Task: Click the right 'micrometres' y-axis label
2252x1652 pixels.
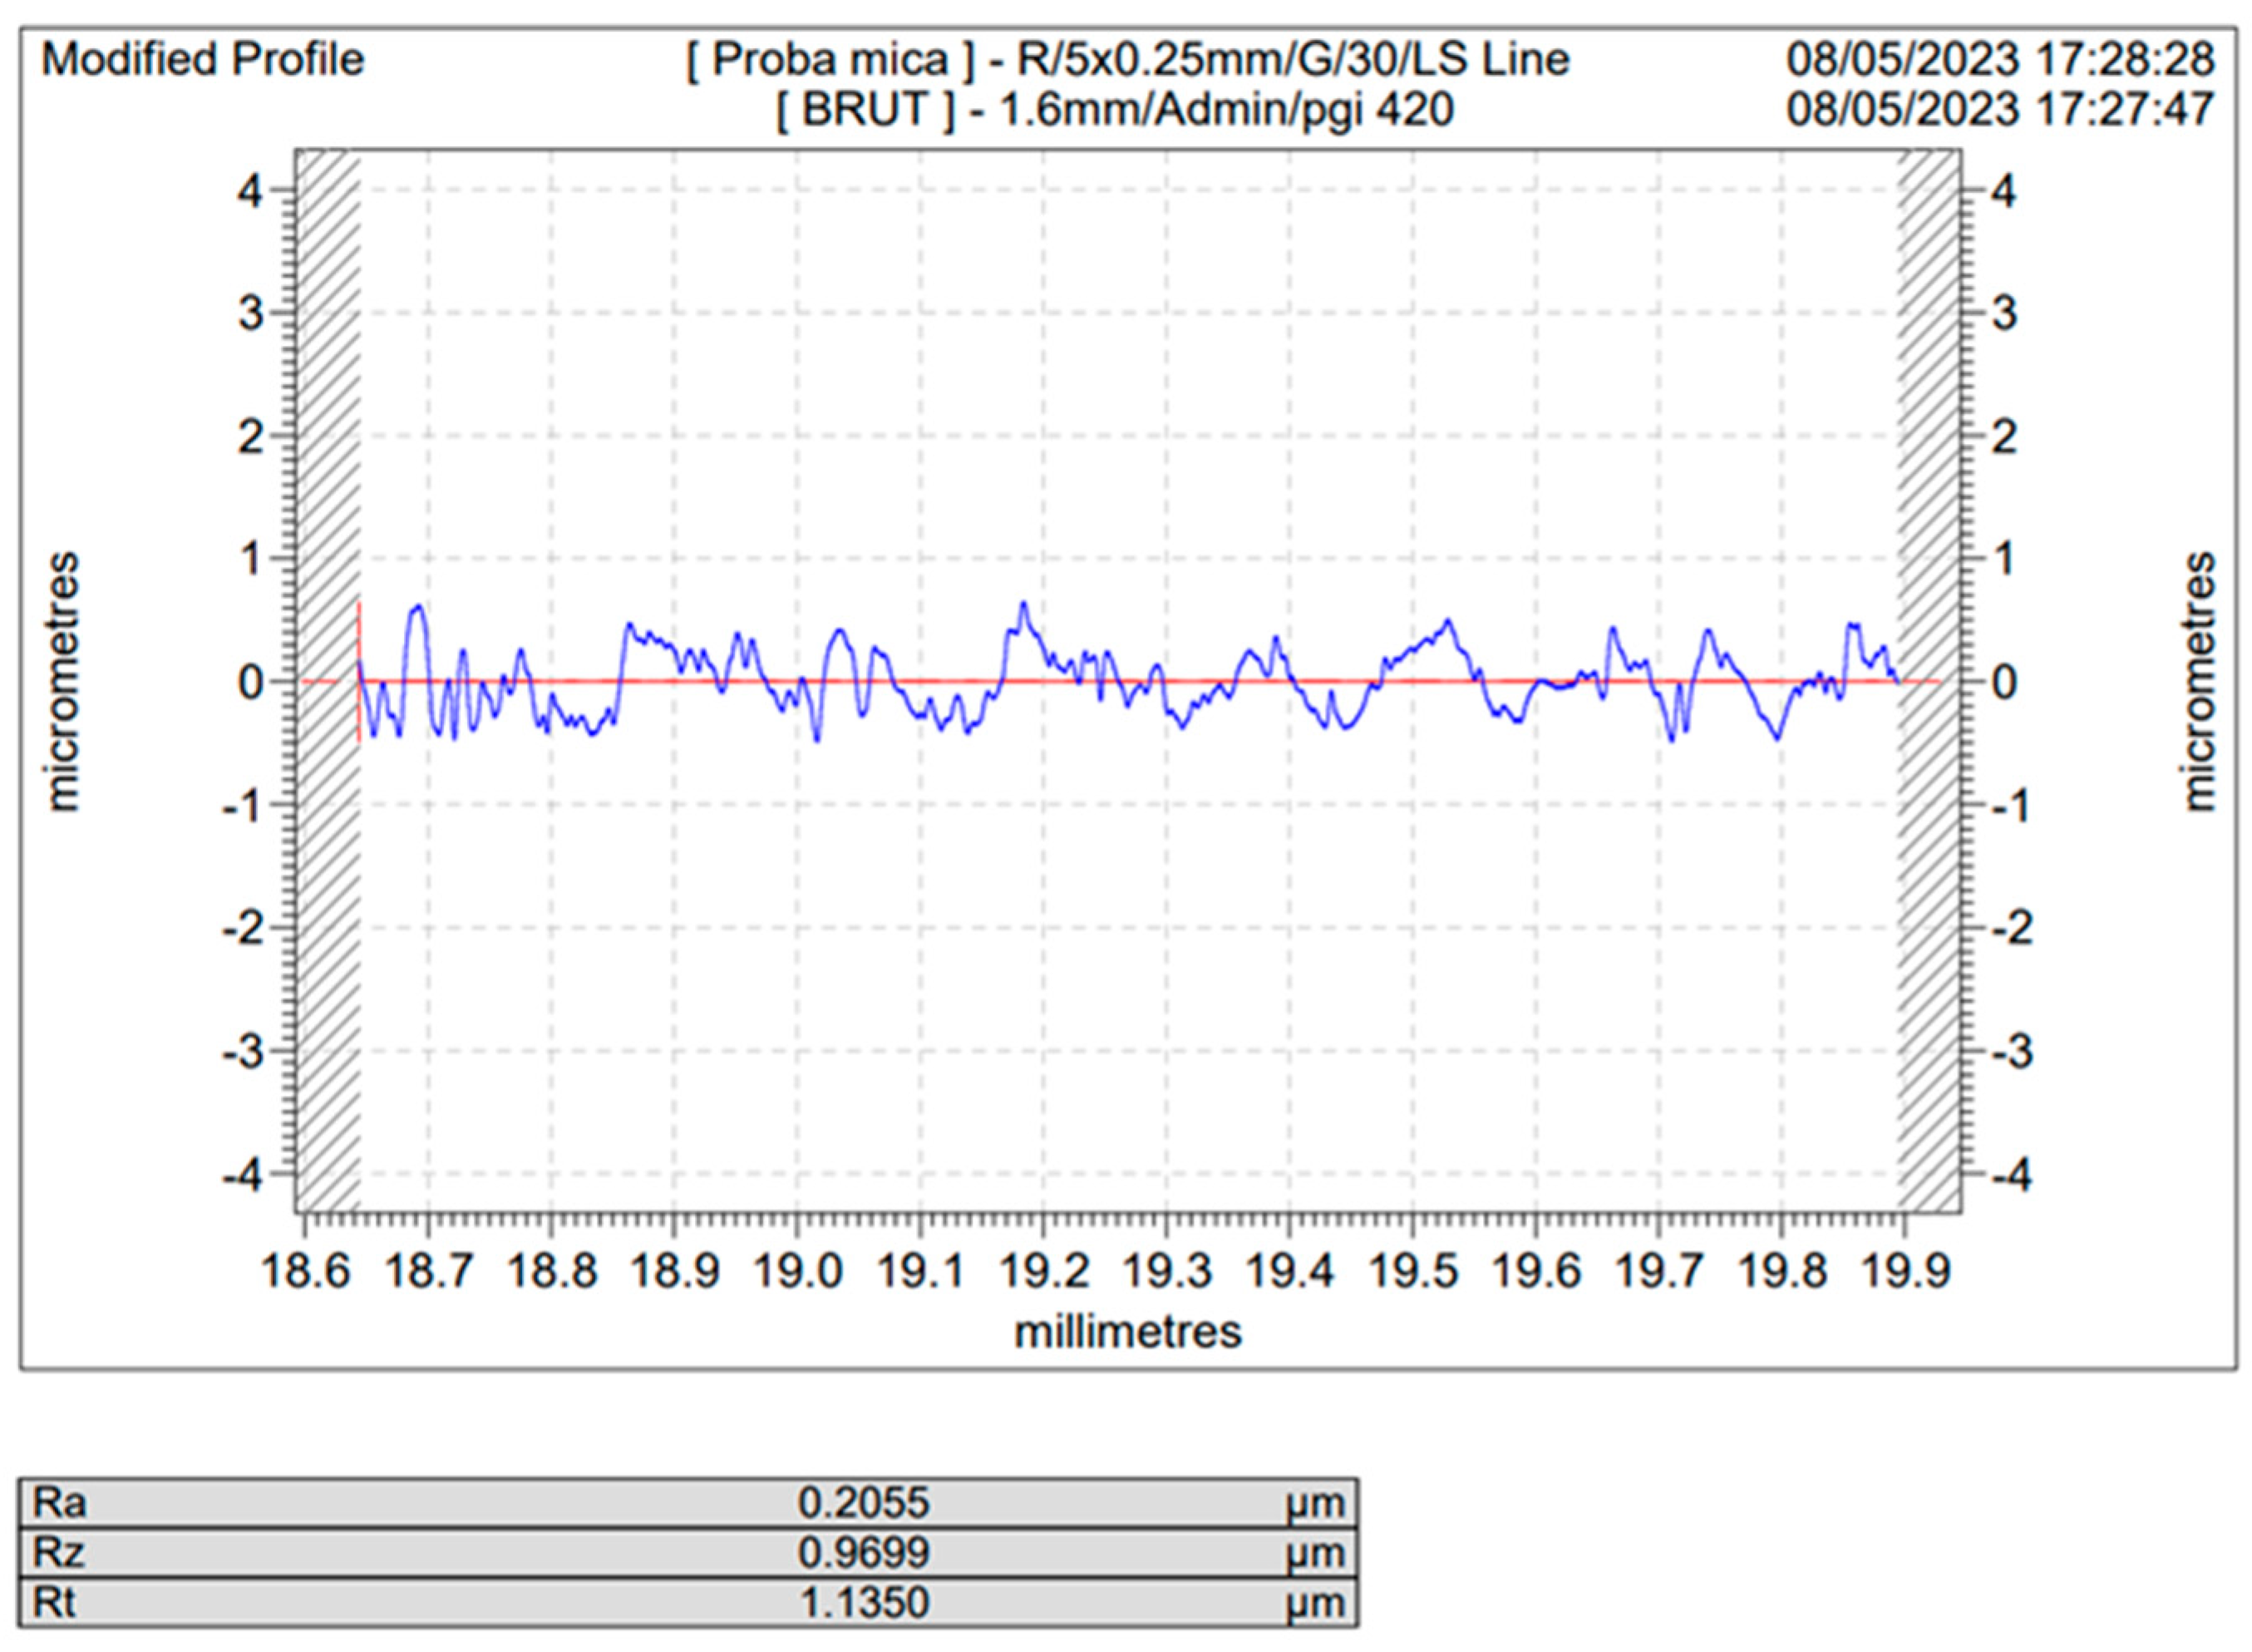Action: (x=2199, y=682)
